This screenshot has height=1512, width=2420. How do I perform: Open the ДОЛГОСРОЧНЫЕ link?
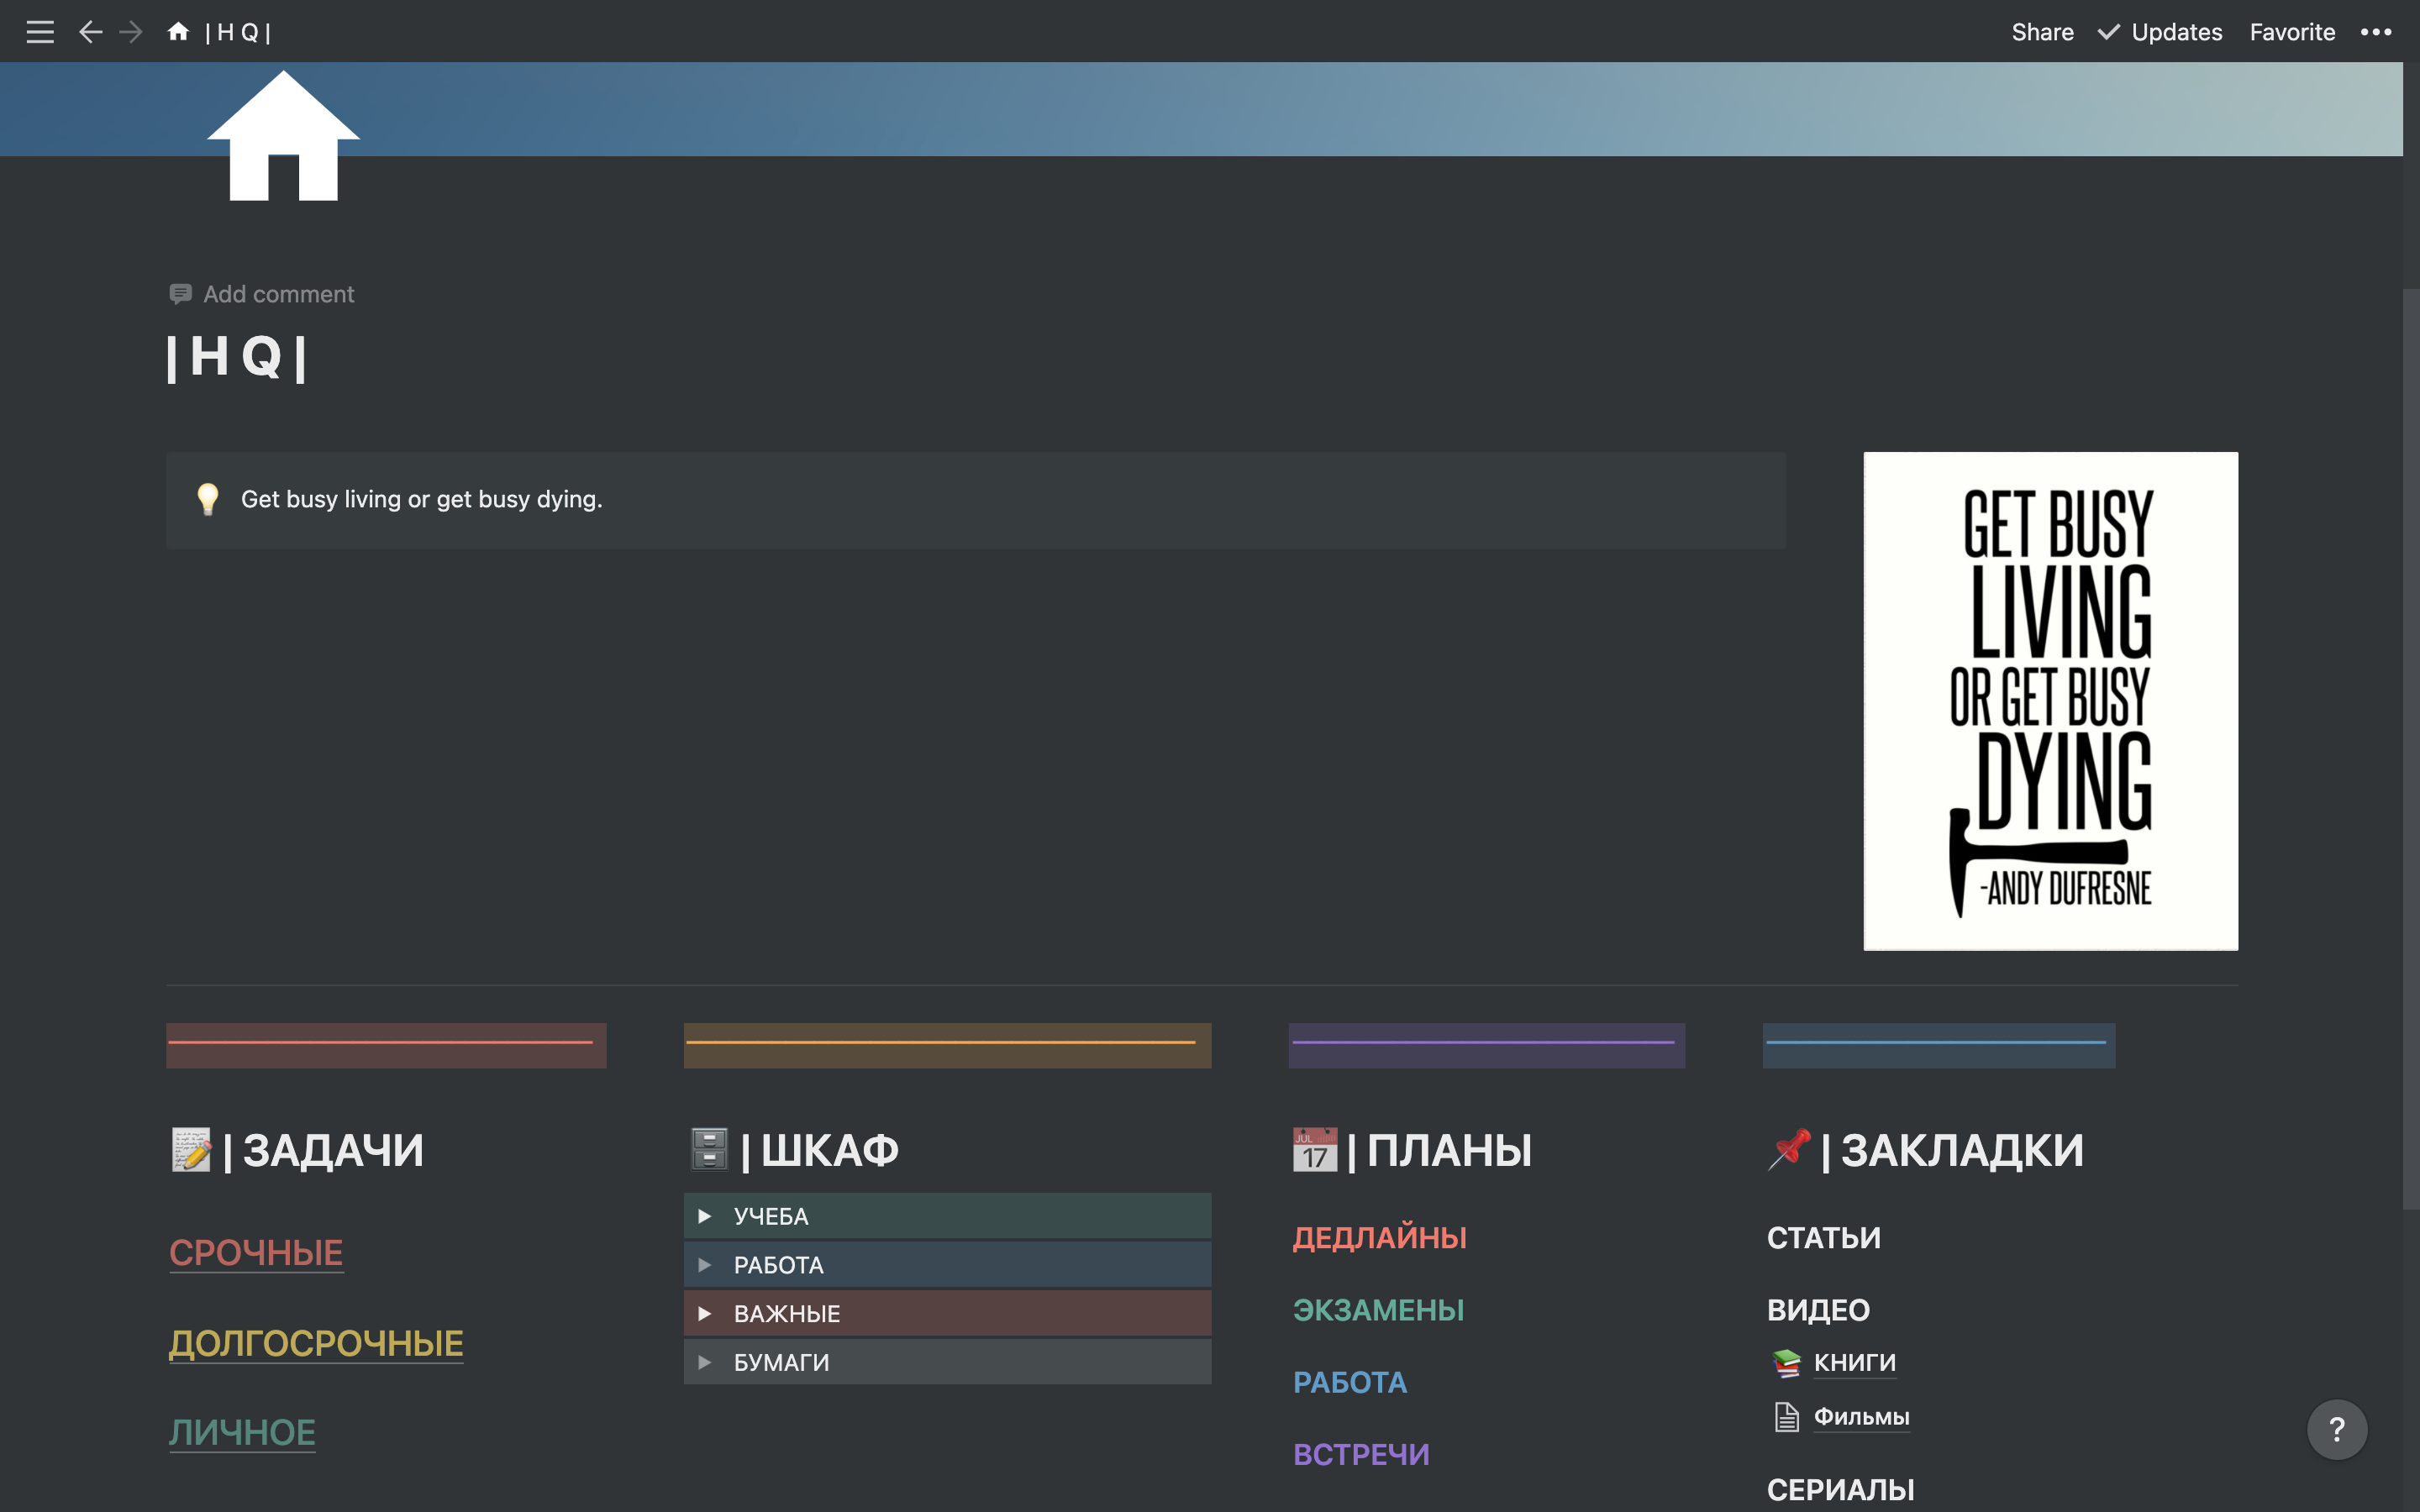(316, 1342)
